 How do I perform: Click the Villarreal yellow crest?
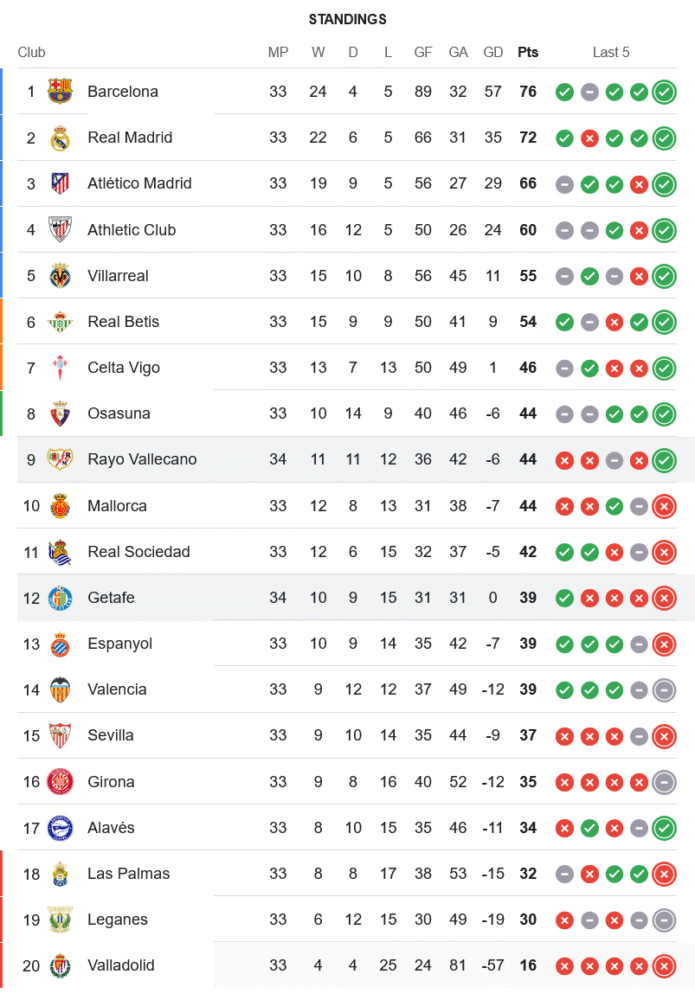(x=60, y=276)
